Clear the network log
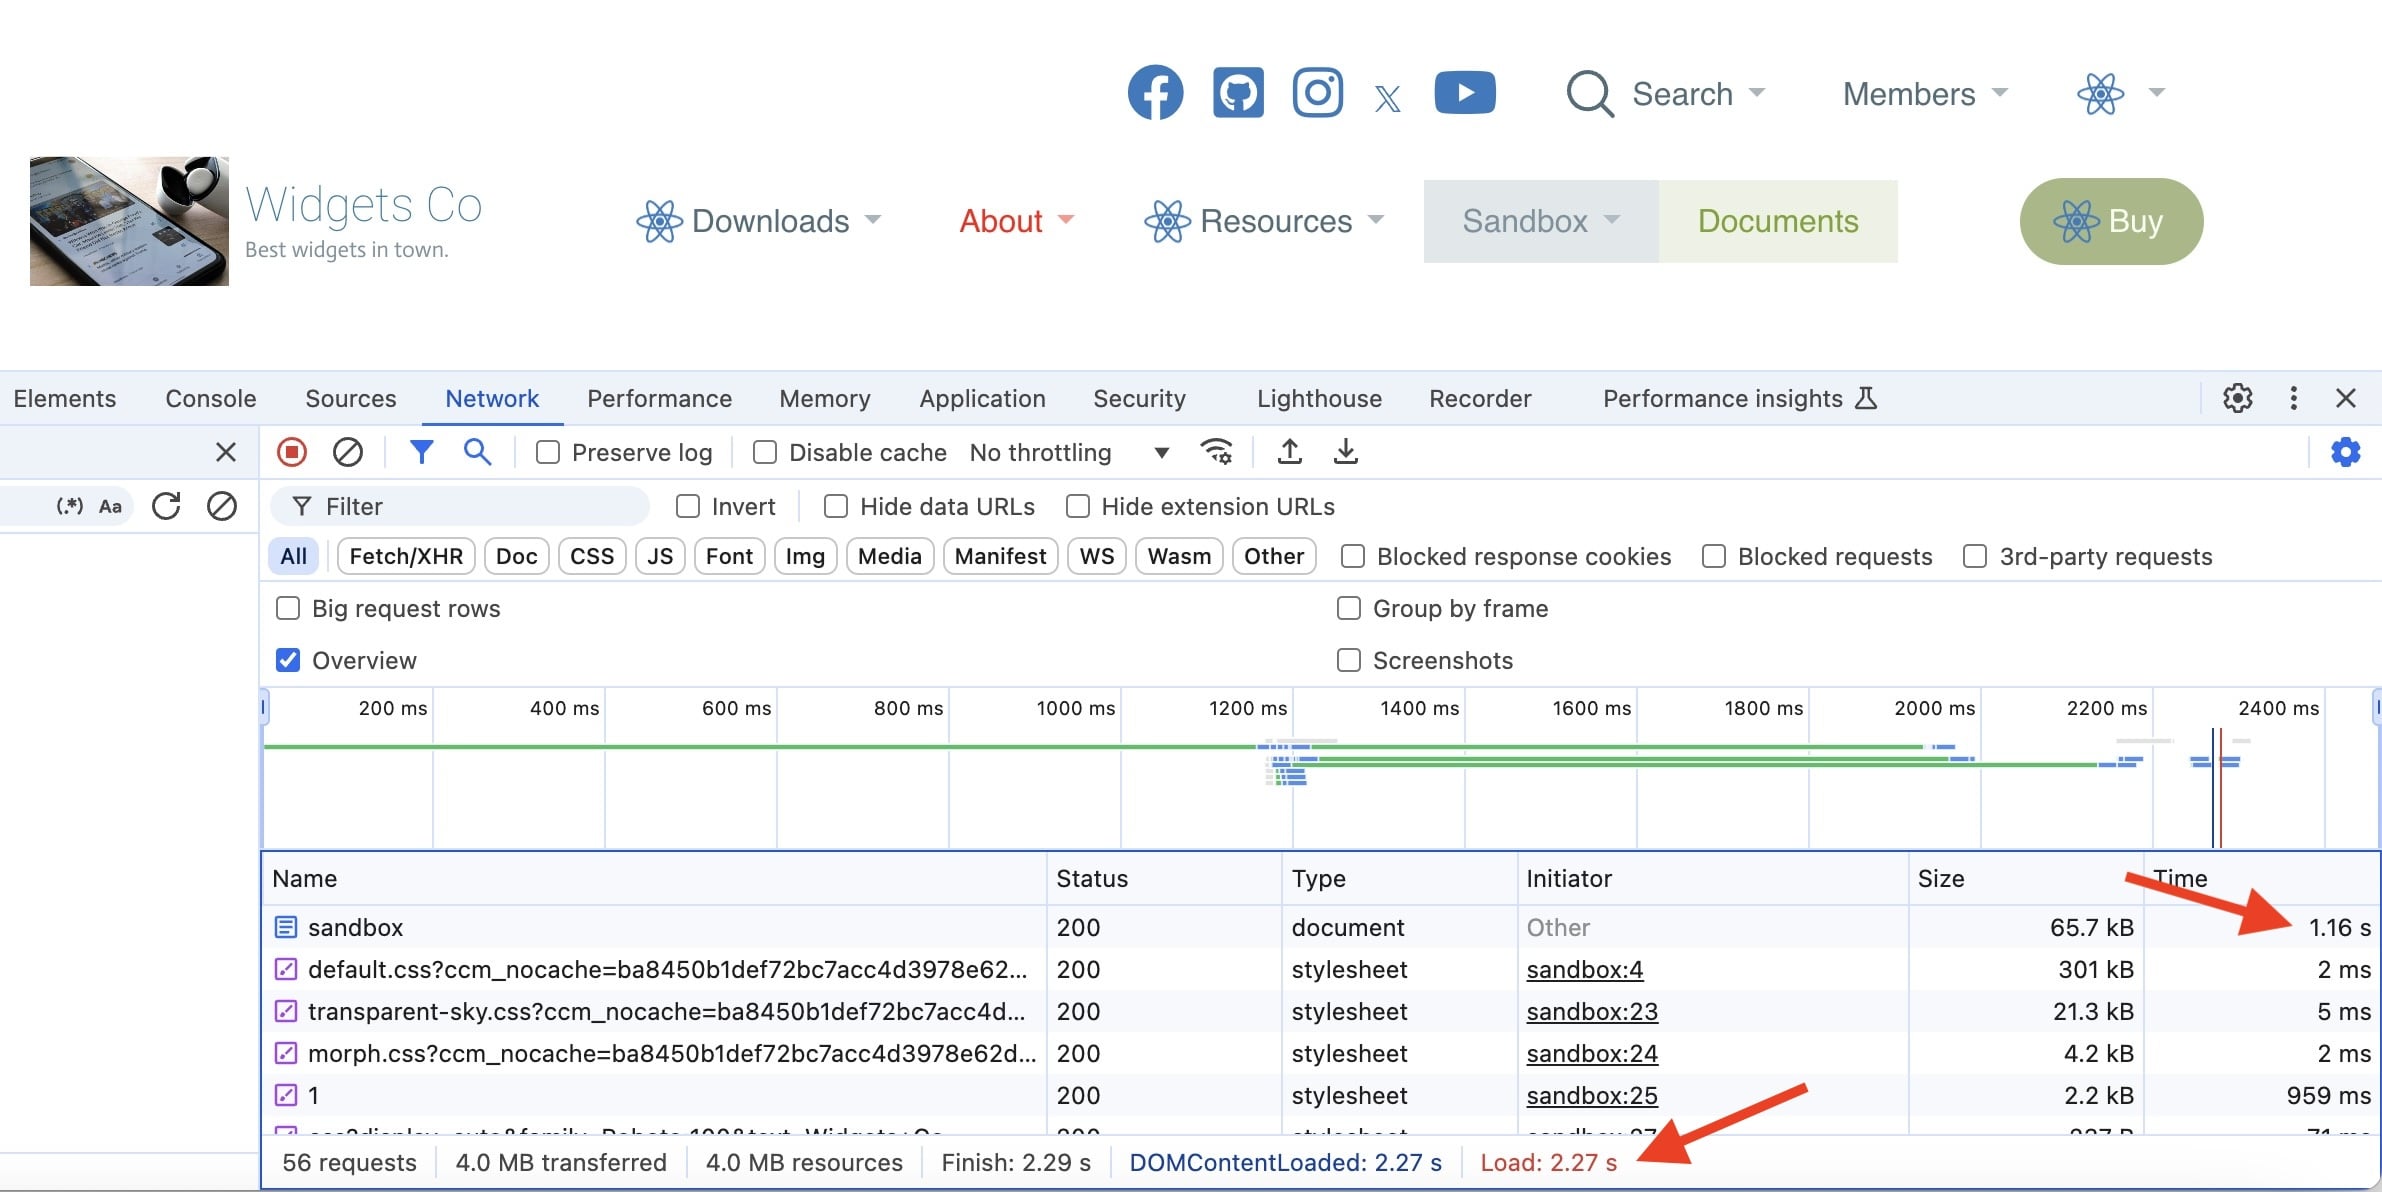The image size is (2382, 1192). click(x=347, y=452)
